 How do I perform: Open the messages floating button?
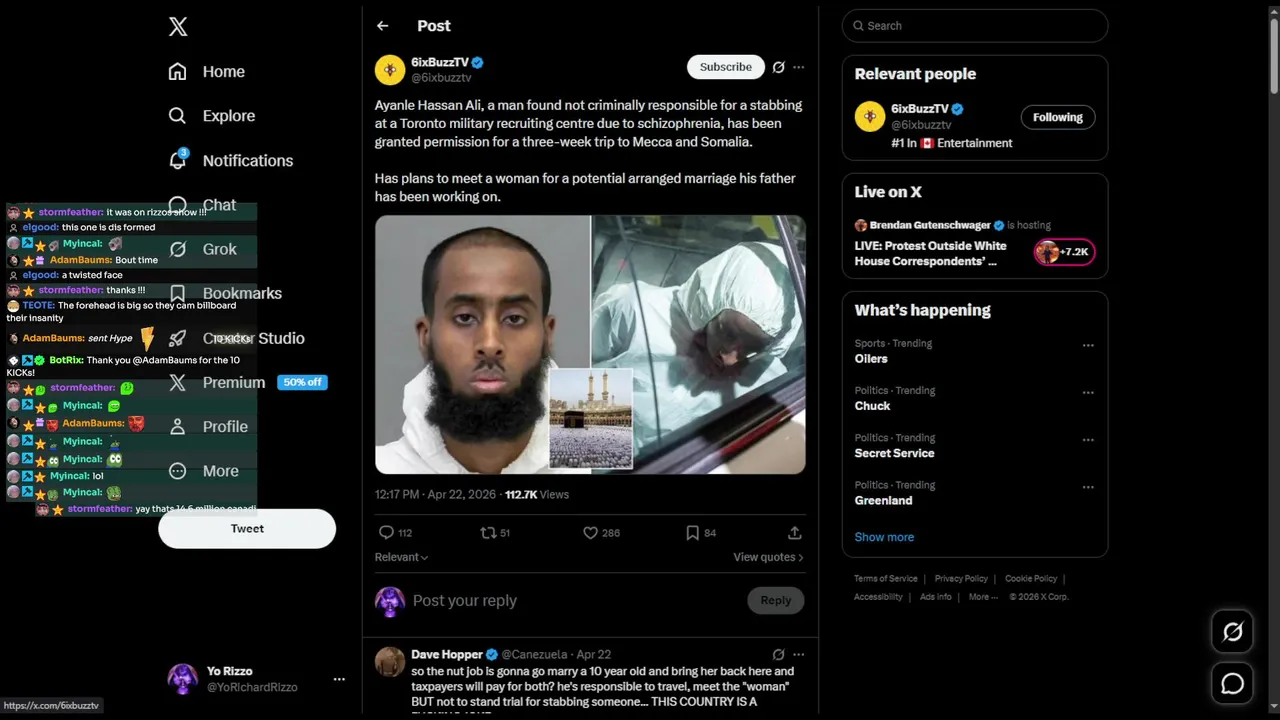point(1233,683)
